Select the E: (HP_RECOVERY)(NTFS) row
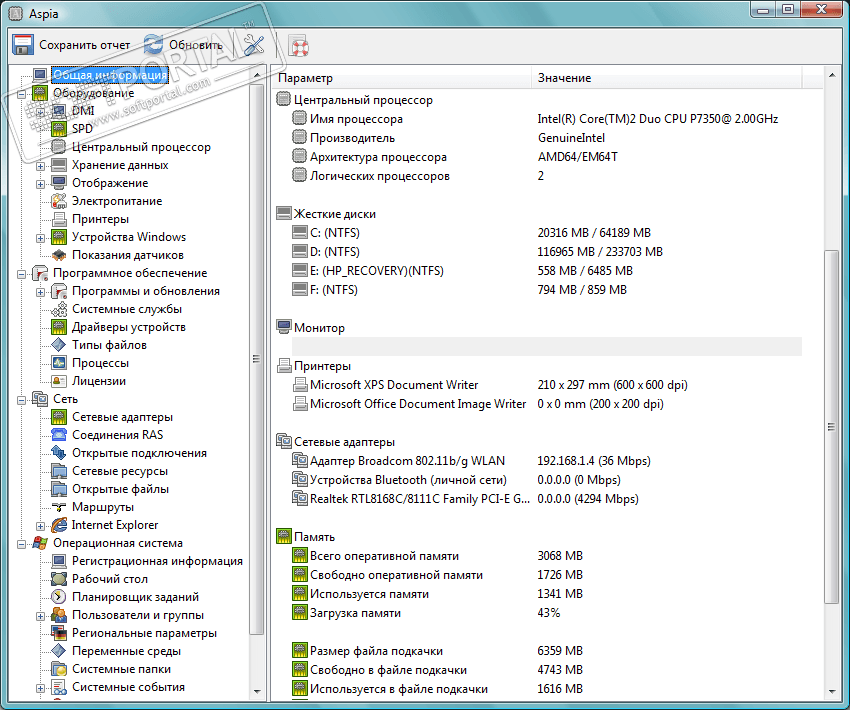 [x=546, y=270]
